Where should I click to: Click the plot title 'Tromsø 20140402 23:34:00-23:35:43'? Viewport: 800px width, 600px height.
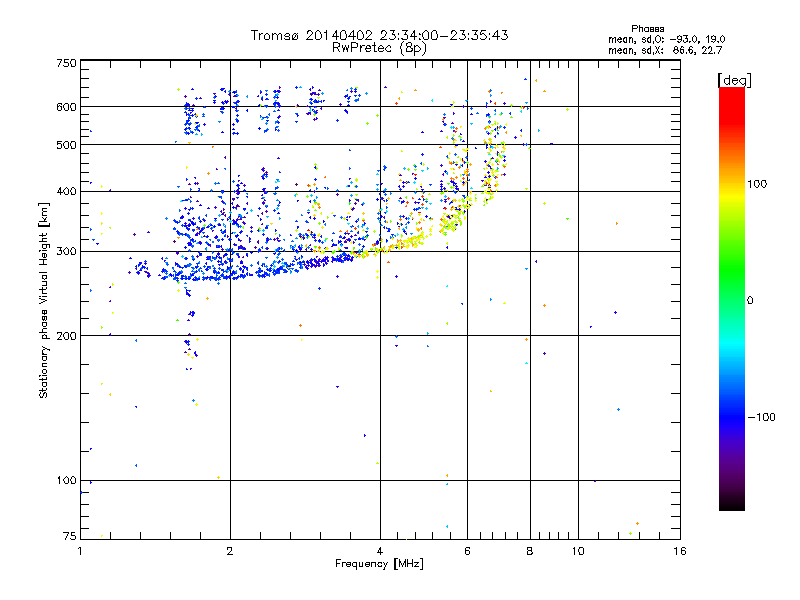(379, 35)
